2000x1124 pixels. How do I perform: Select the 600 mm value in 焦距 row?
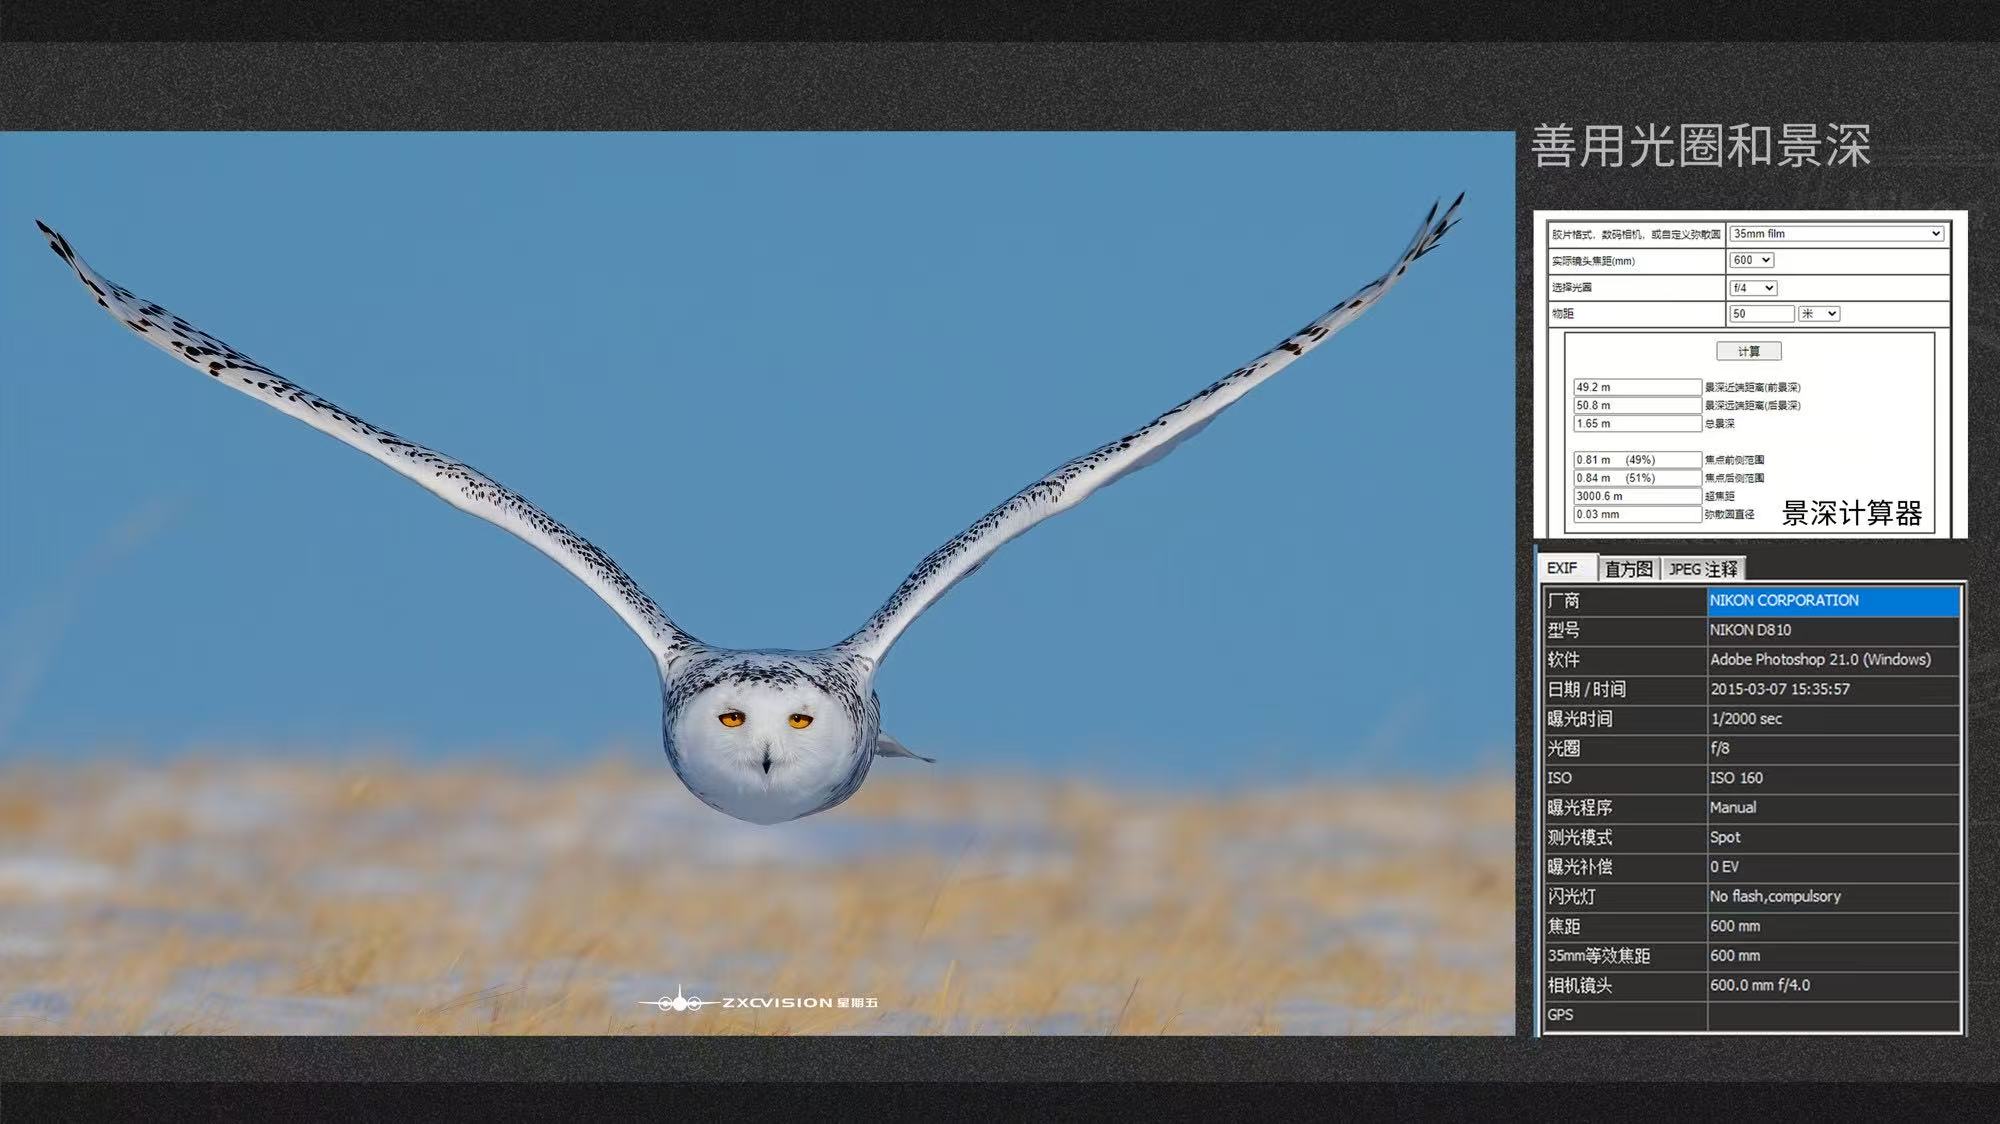point(1833,926)
